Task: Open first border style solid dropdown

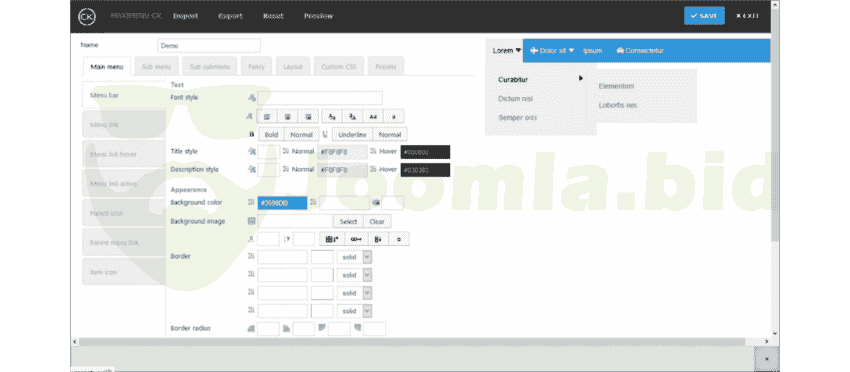Action: [355, 257]
